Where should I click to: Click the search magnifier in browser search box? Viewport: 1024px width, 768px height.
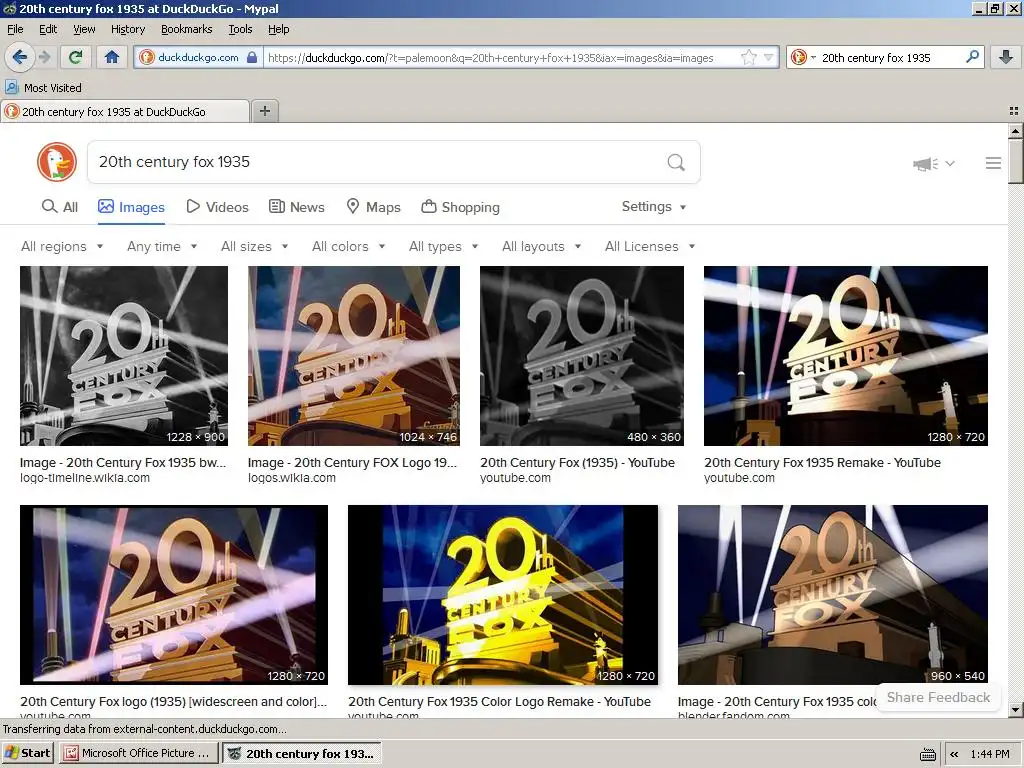pos(972,57)
